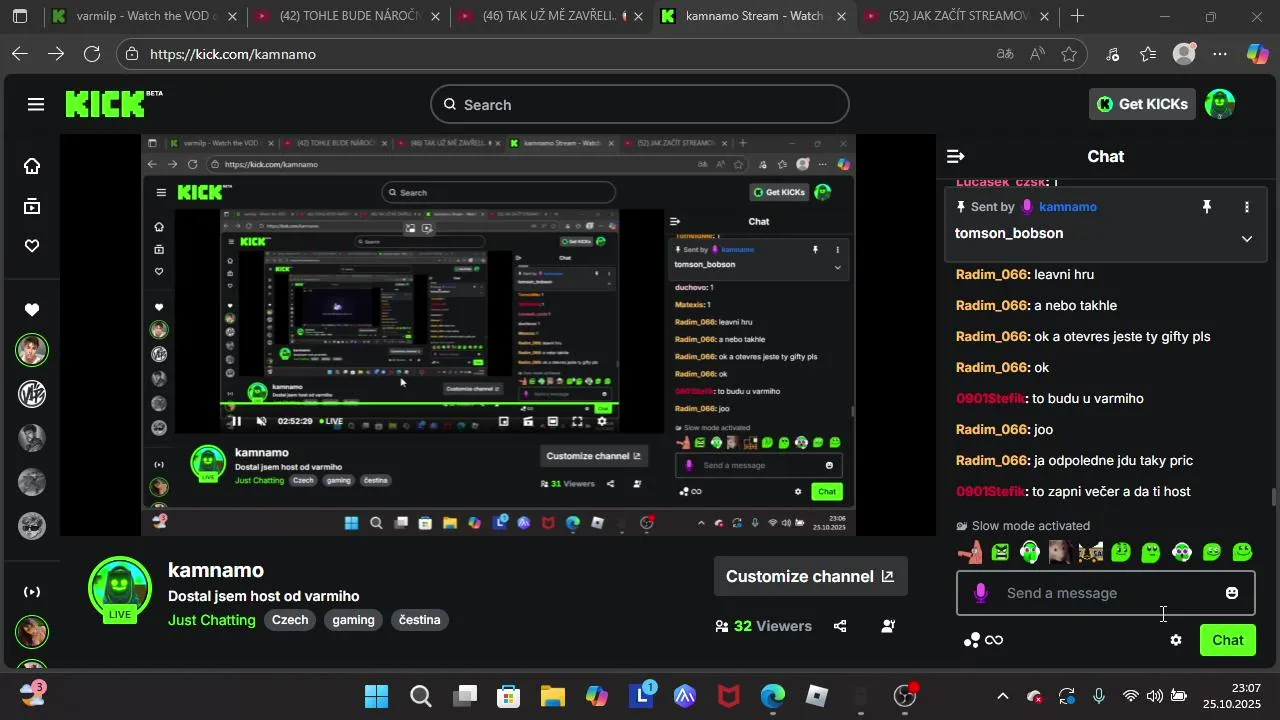Click Radim_066 username on 'leavni hru'
Image resolution: width=1280 pixels, height=720 pixels.
point(992,274)
